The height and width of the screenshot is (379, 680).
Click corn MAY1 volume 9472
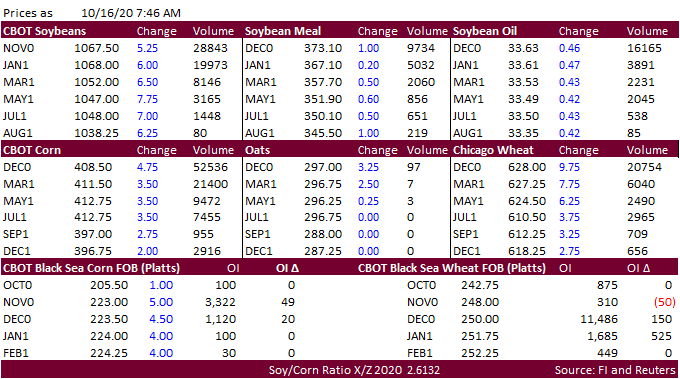(x=207, y=201)
